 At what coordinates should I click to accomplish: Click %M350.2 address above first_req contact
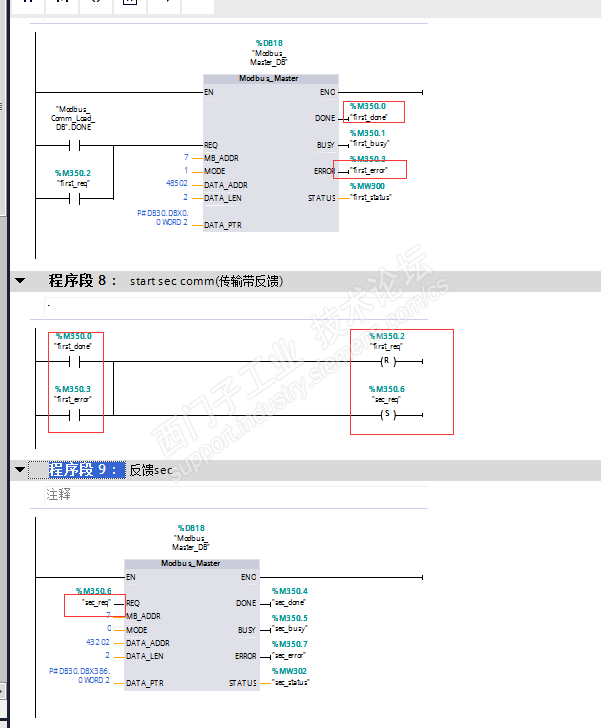click(x=73, y=173)
